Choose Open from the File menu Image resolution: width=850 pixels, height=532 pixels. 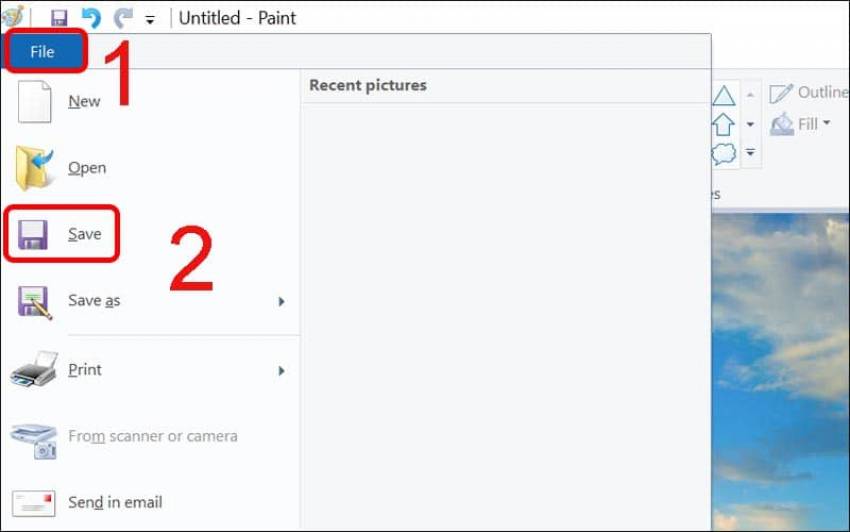87,168
